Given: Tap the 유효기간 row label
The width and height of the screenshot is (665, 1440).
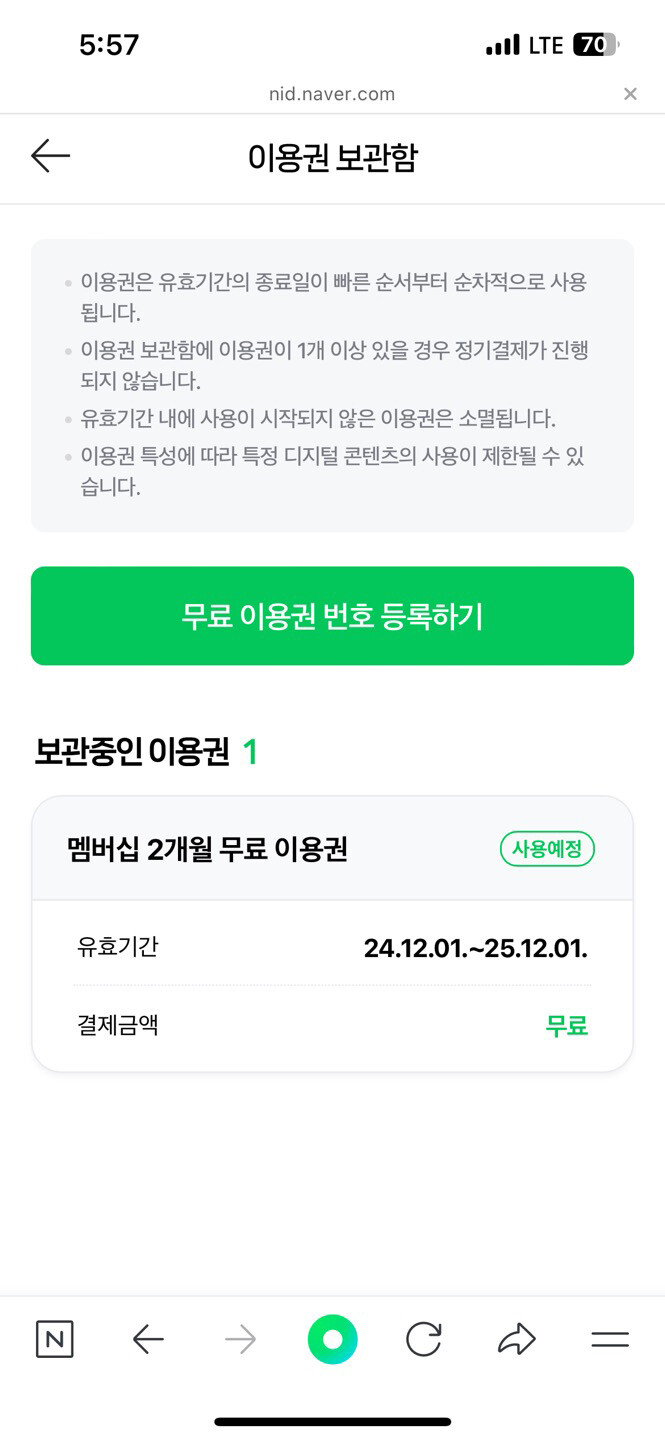Looking at the screenshot, I should click(117, 946).
